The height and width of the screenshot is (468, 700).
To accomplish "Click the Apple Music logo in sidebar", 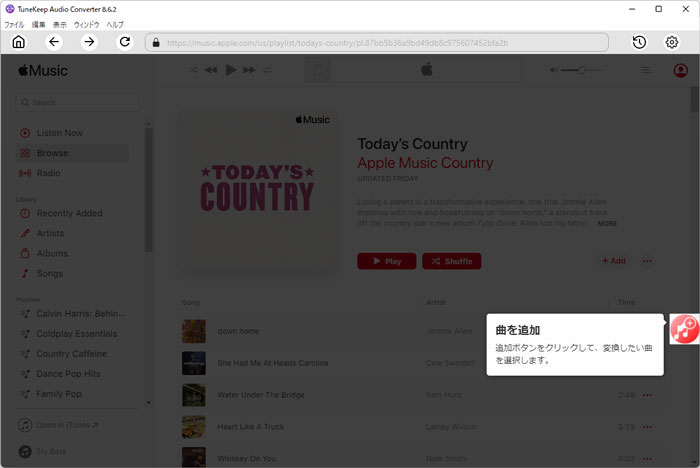I will pyautogui.click(x=43, y=71).
